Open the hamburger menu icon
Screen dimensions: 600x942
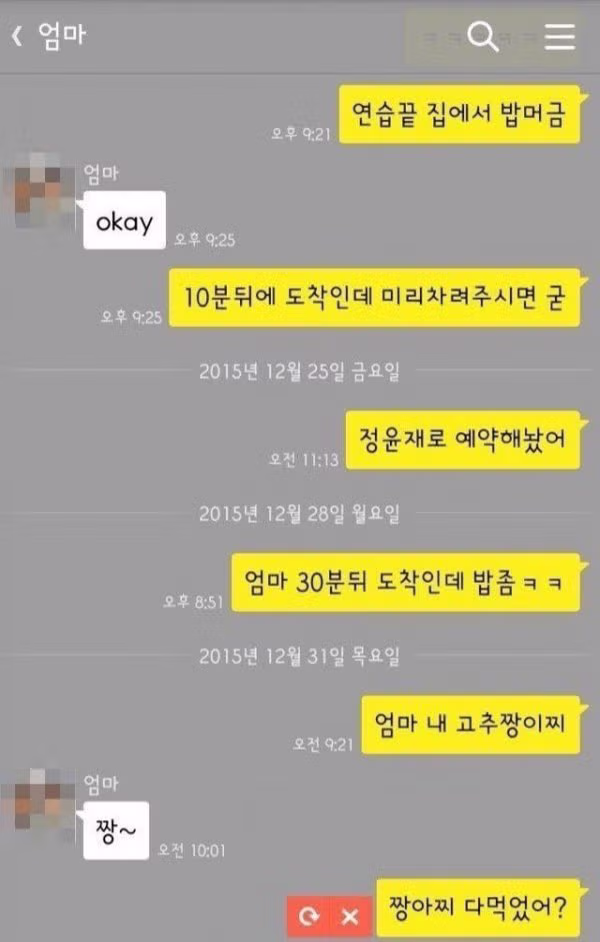560,36
